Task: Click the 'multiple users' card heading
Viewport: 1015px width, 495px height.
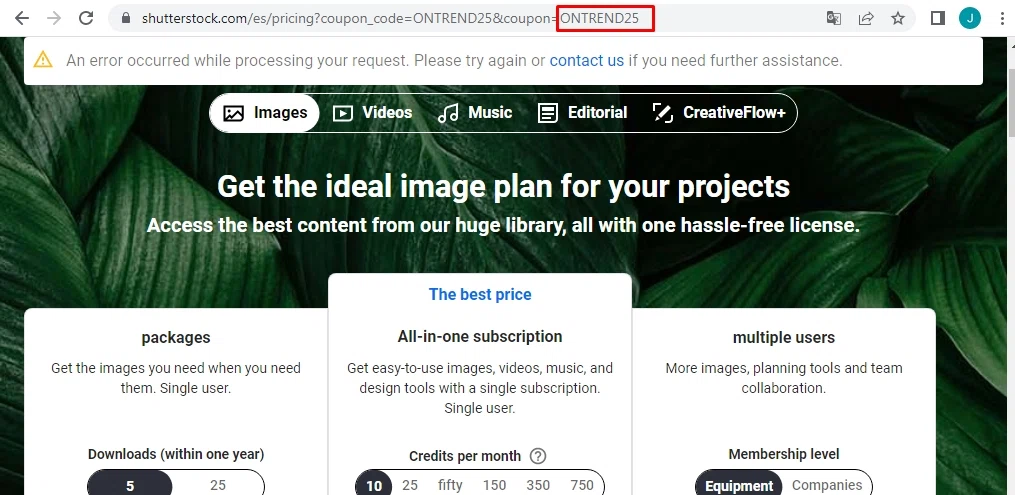Action: point(783,338)
